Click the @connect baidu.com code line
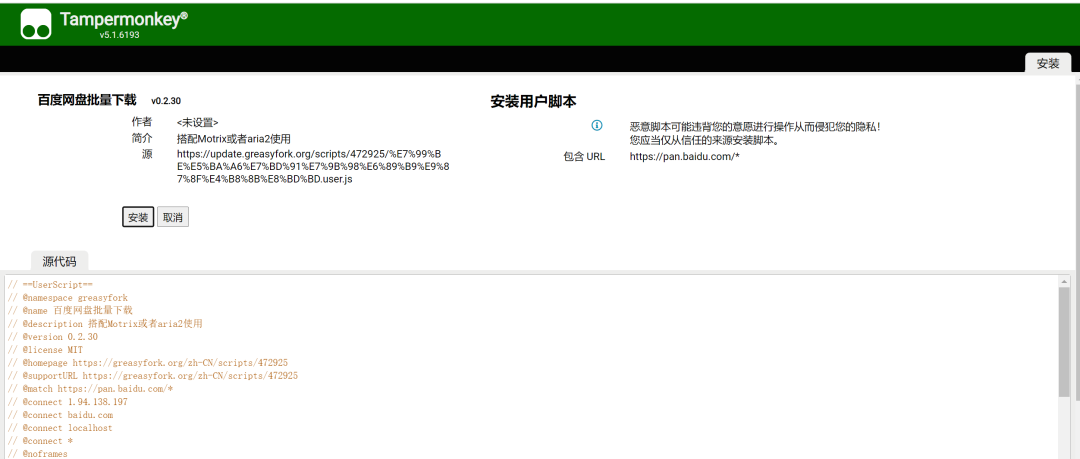 60,415
